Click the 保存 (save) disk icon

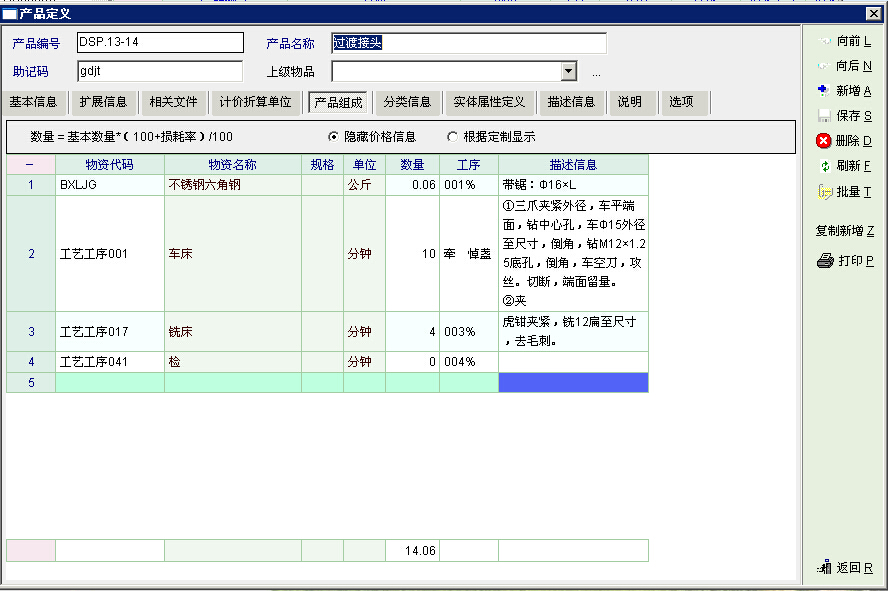tap(825, 116)
